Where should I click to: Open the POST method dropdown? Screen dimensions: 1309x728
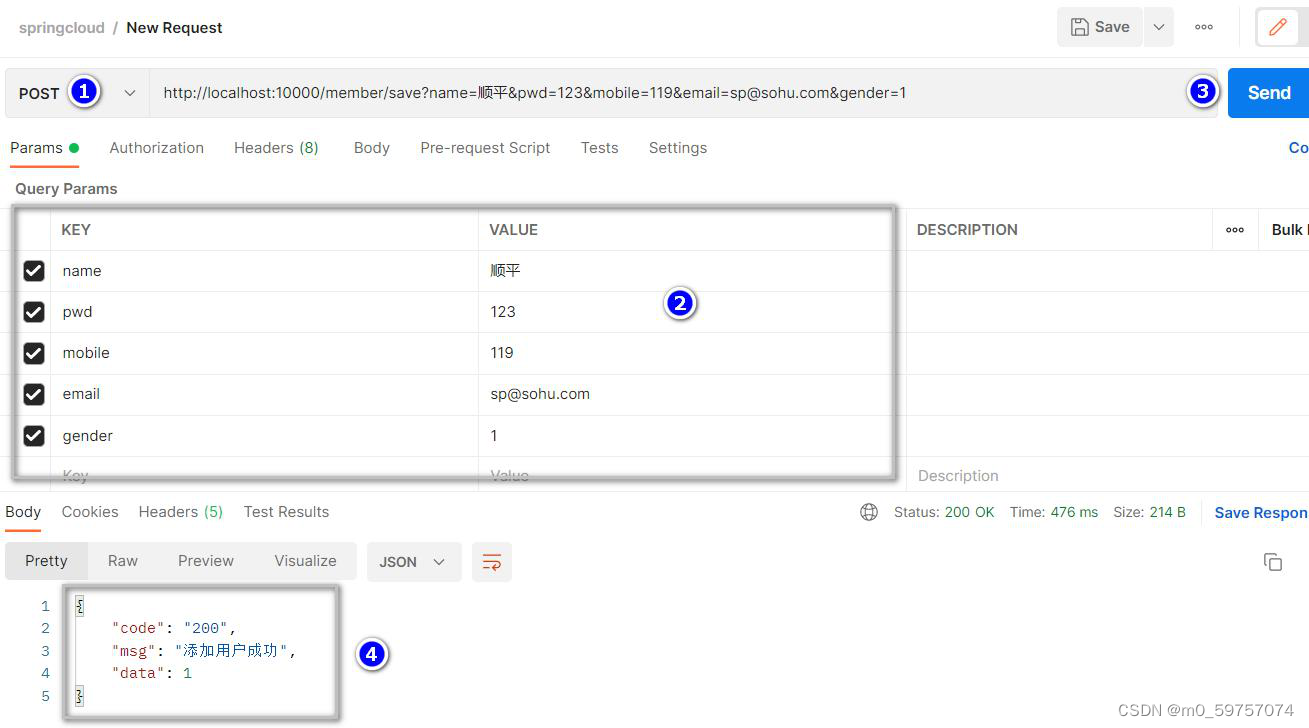coord(77,93)
